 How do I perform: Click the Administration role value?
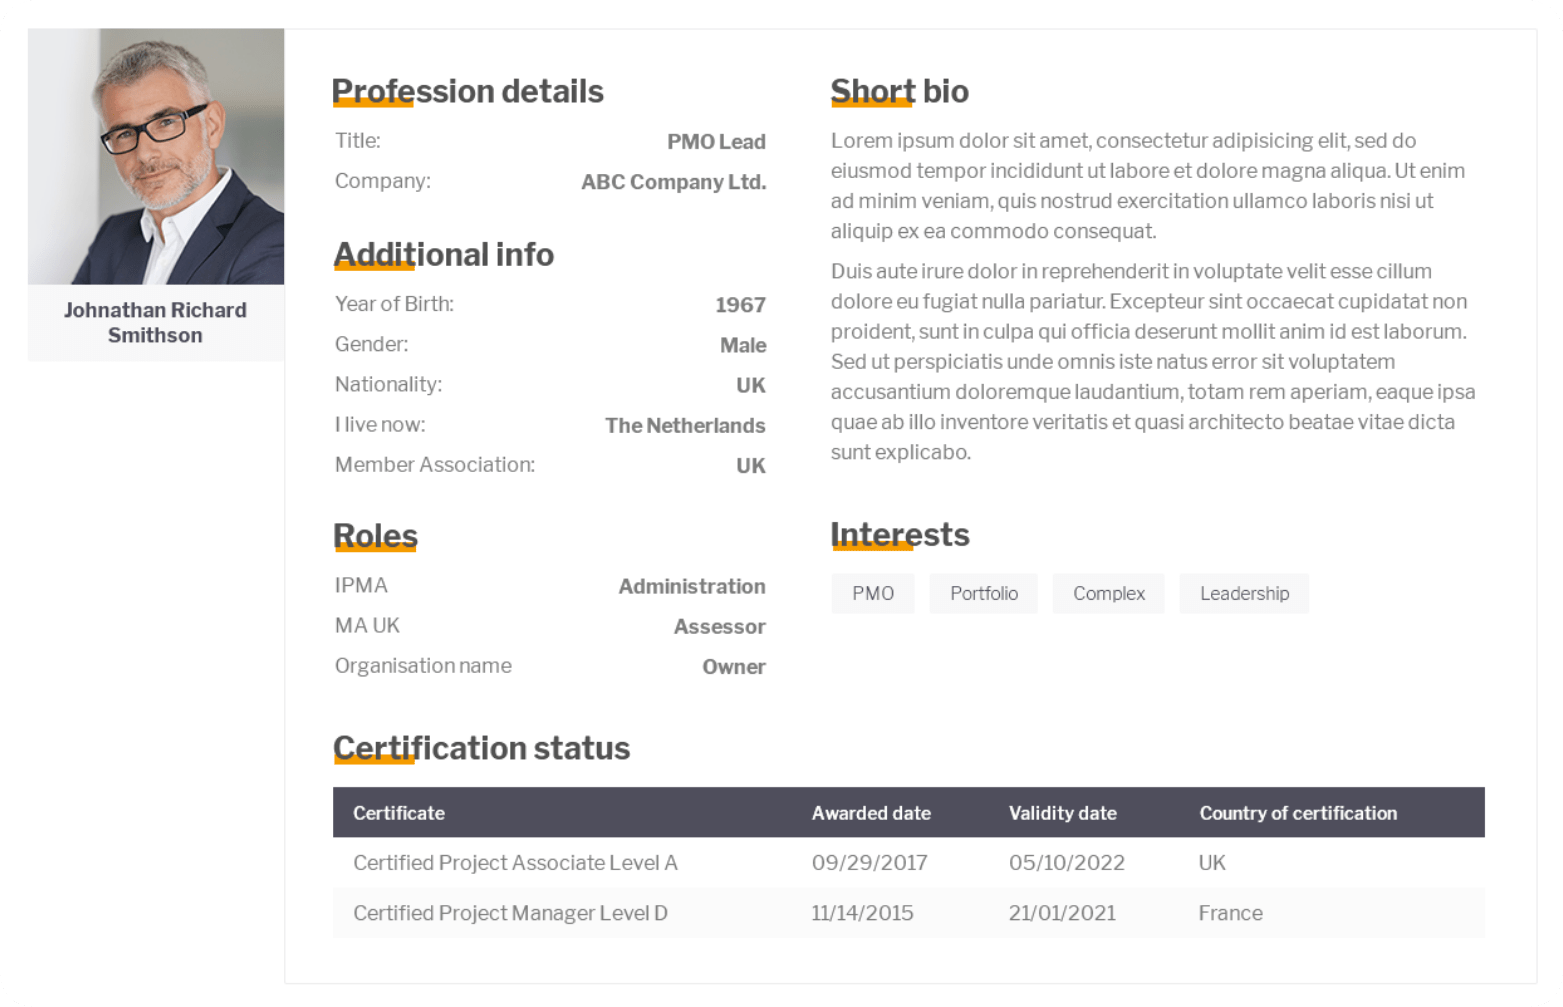tap(692, 586)
